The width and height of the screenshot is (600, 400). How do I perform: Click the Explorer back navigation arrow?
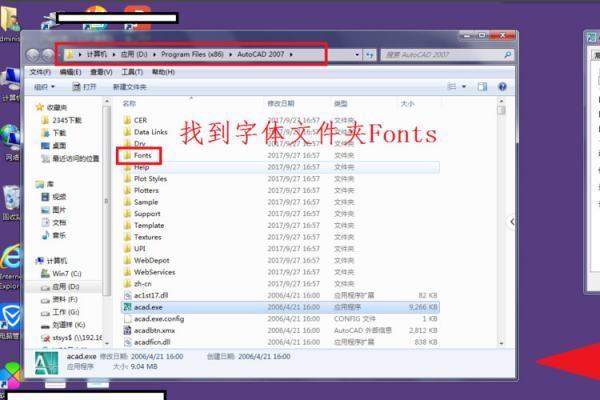click(x=35, y=54)
